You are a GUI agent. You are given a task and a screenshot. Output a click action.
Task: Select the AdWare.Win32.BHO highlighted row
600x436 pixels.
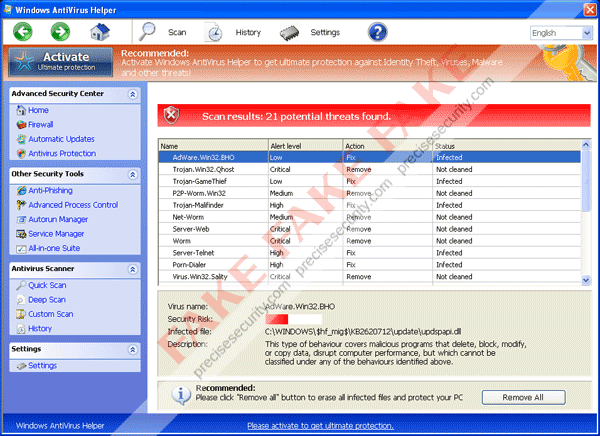point(369,157)
